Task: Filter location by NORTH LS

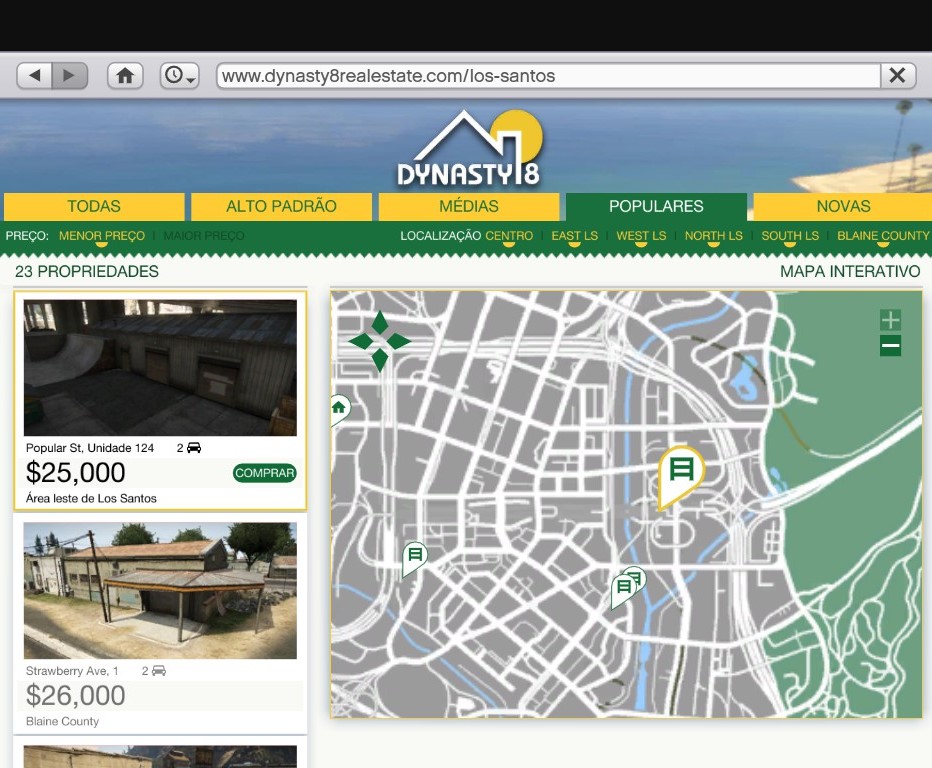Action: tap(713, 236)
